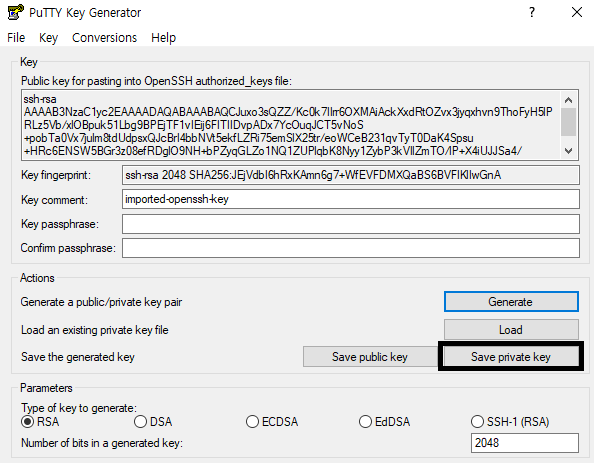Viewport: 594px width, 463px height.
Task: Click the Confirm passphrase field
Action: coord(351,248)
